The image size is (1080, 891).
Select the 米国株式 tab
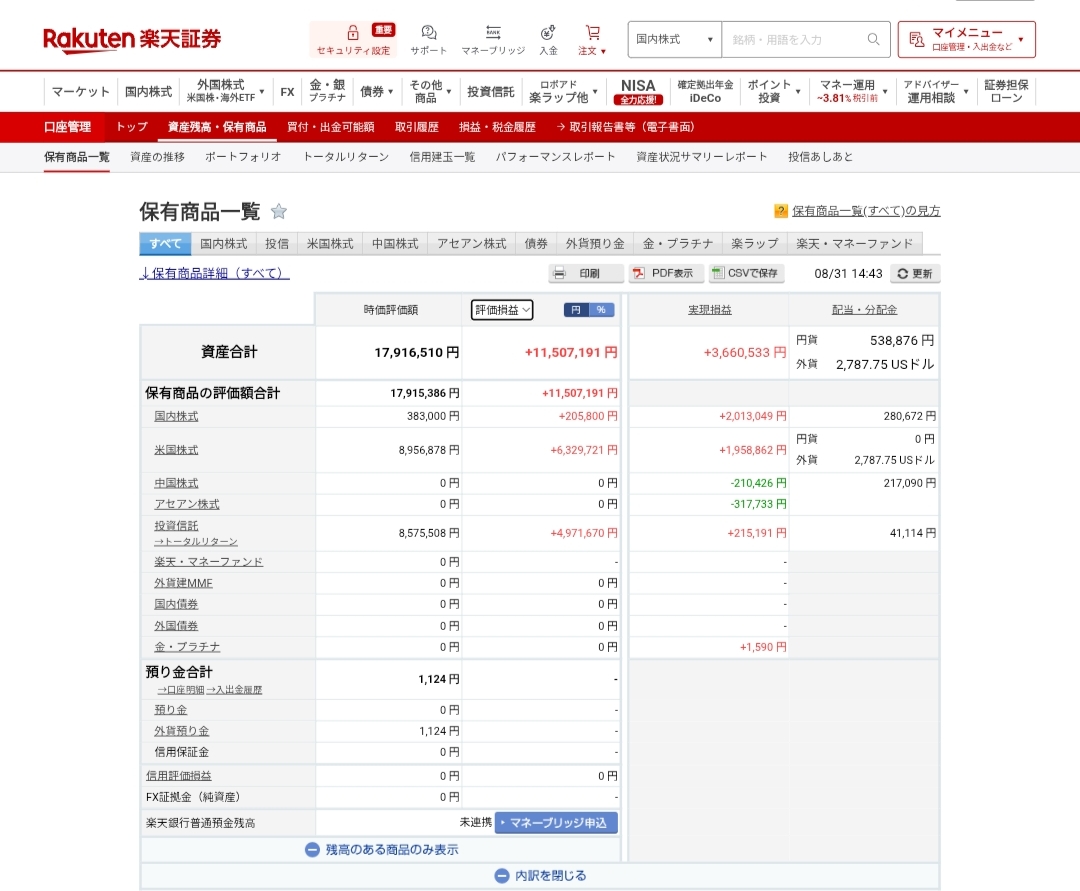coord(330,243)
